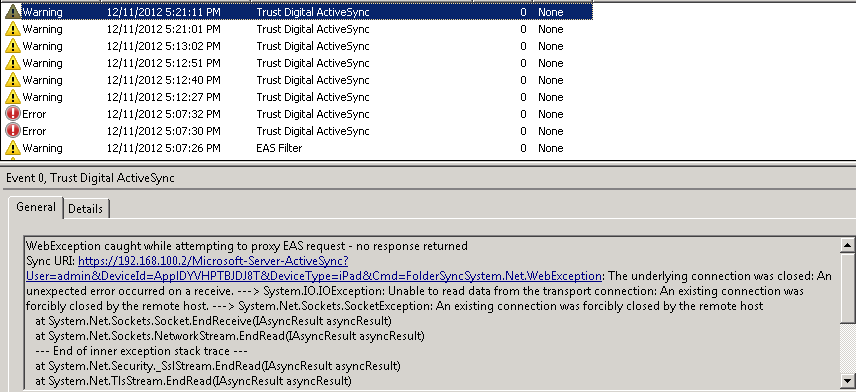Click the event description scrollbar thumb
This screenshot has height=392, width=856.
coord(847,287)
